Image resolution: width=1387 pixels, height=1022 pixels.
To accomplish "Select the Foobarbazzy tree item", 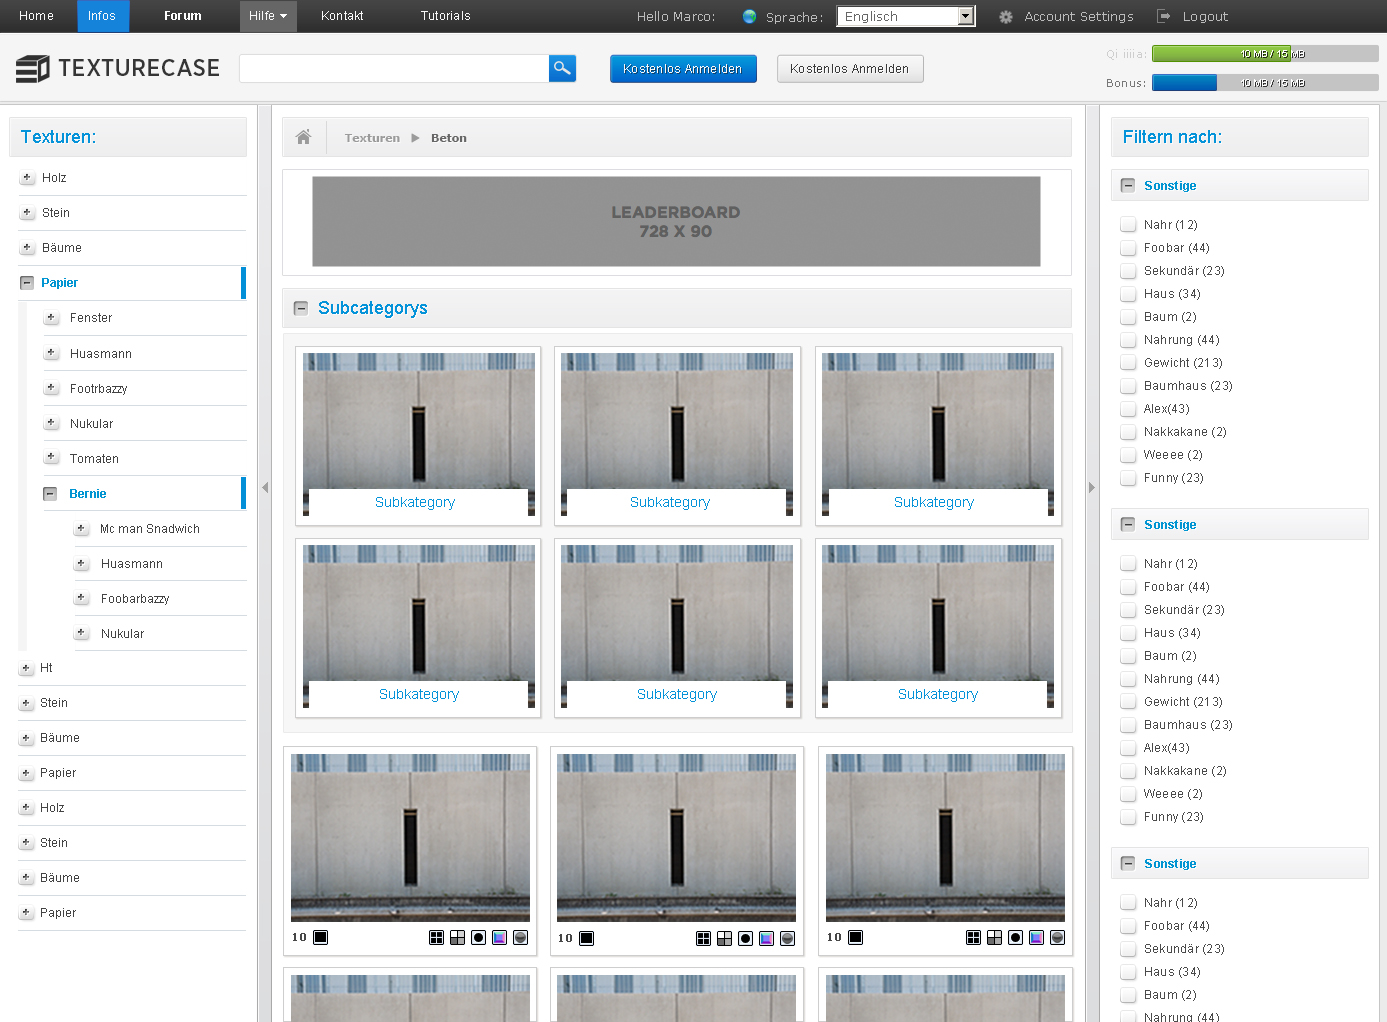I will 135,599.
